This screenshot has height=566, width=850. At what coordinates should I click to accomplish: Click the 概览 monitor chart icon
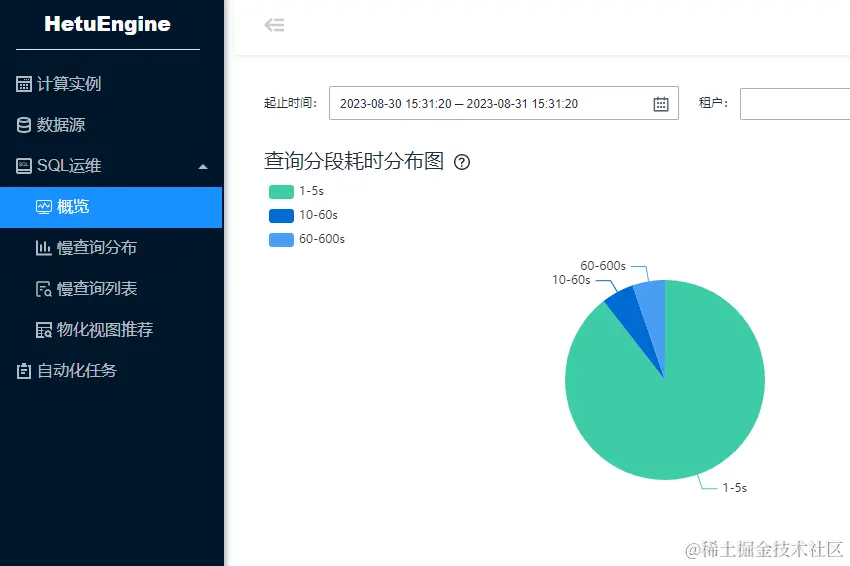(44, 207)
